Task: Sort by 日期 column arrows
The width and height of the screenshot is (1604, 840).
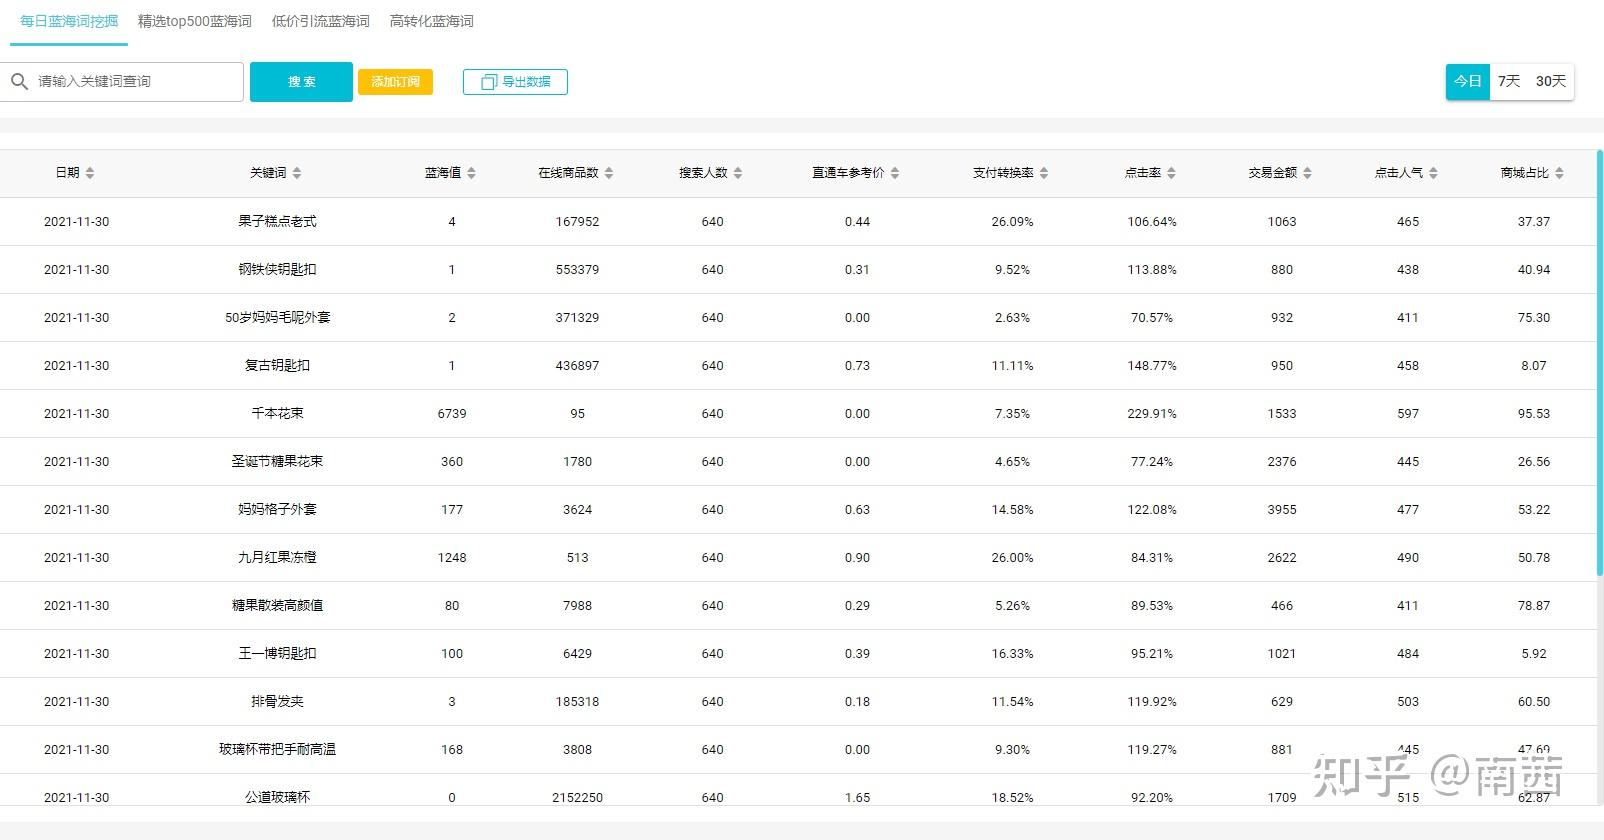Action: coord(90,173)
